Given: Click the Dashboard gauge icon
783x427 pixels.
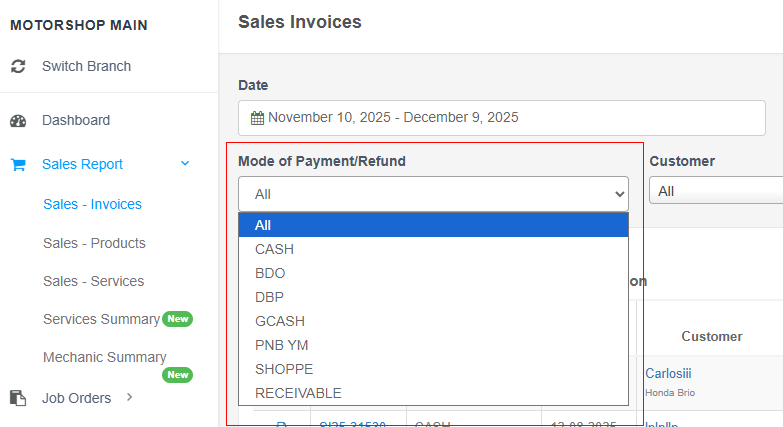Looking at the screenshot, I should tap(18, 120).
